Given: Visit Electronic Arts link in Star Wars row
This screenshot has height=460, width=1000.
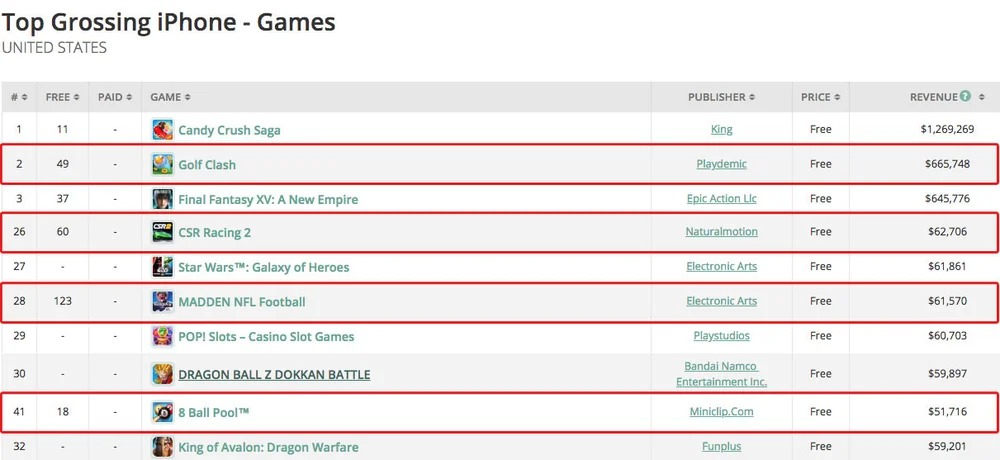Looking at the screenshot, I should (721, 266).
